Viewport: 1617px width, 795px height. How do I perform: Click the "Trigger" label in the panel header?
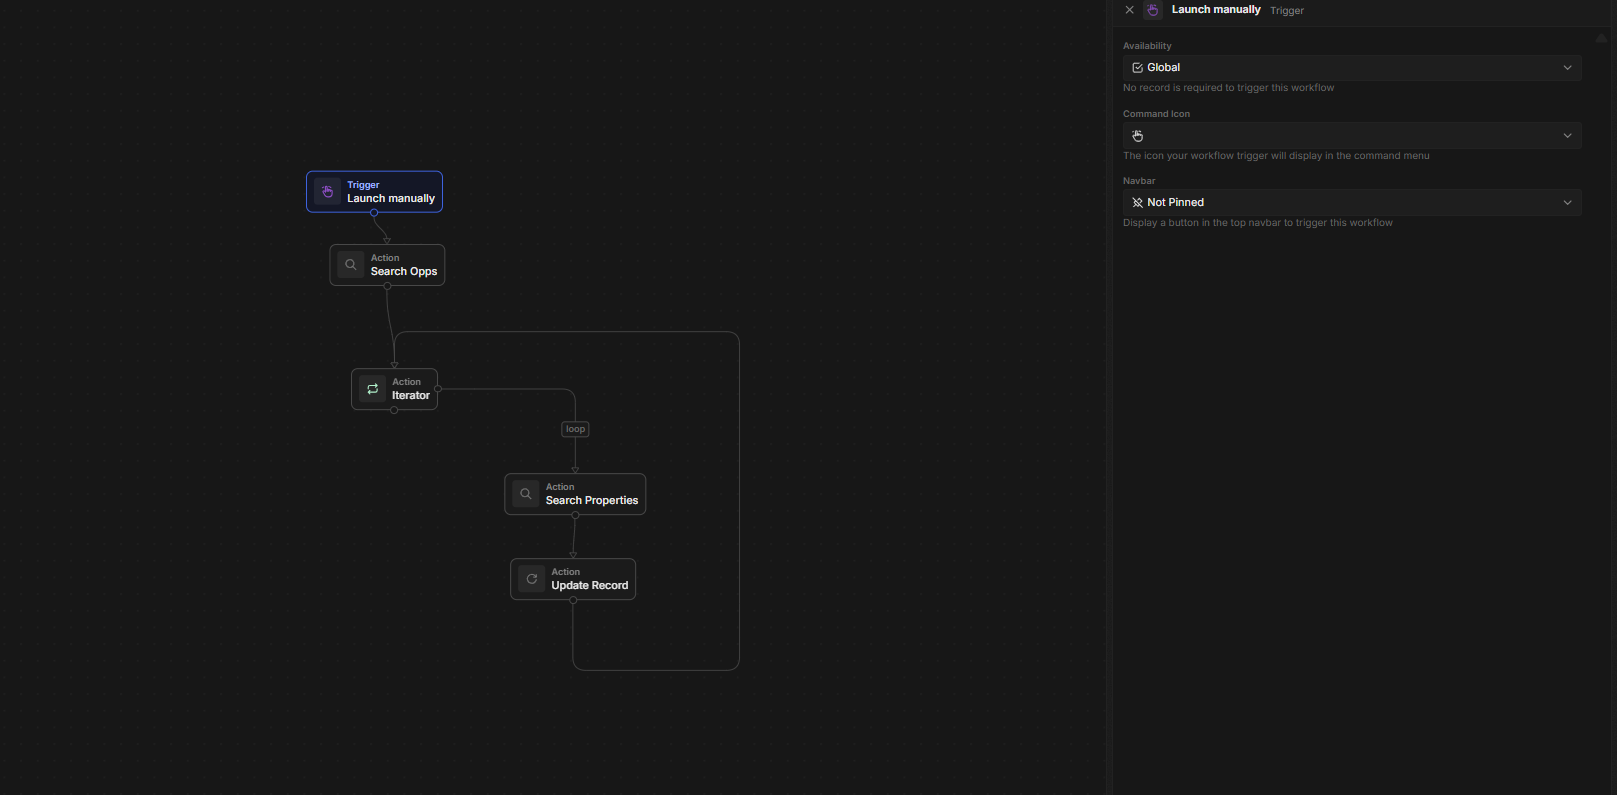pos(1287,11)
